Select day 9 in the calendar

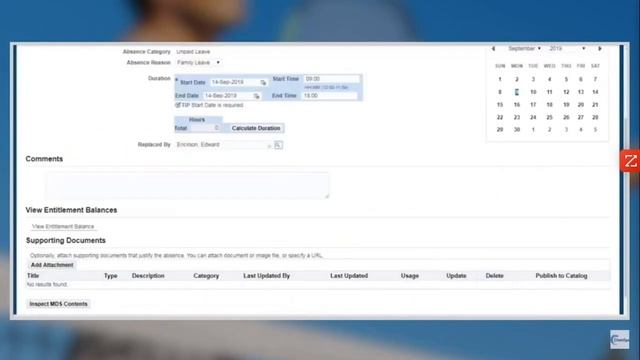(x=517, y=92)
